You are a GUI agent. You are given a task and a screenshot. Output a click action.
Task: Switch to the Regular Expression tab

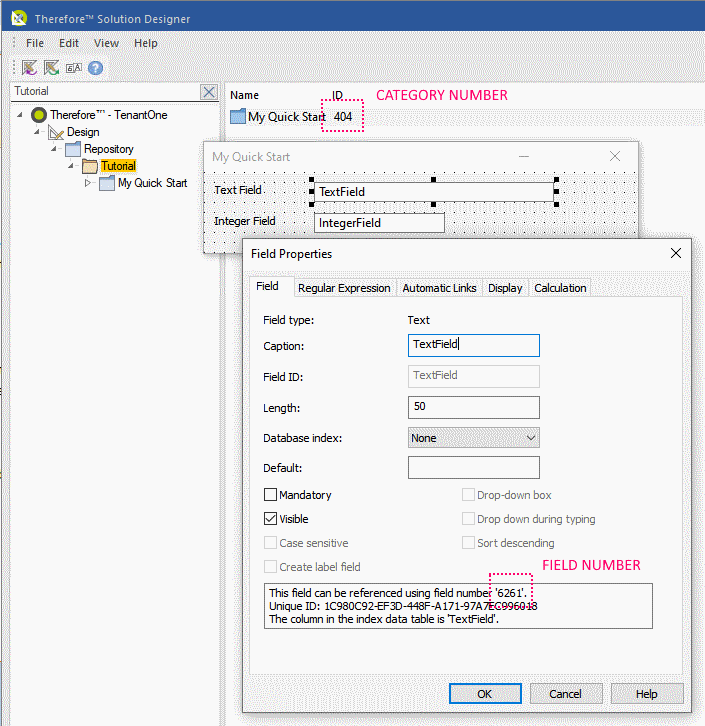(x=344, y=288)
